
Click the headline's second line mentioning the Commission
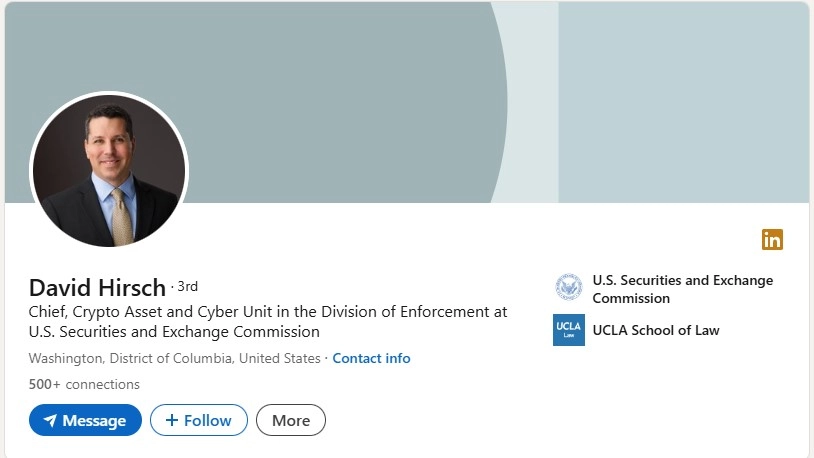click(174, 331)
